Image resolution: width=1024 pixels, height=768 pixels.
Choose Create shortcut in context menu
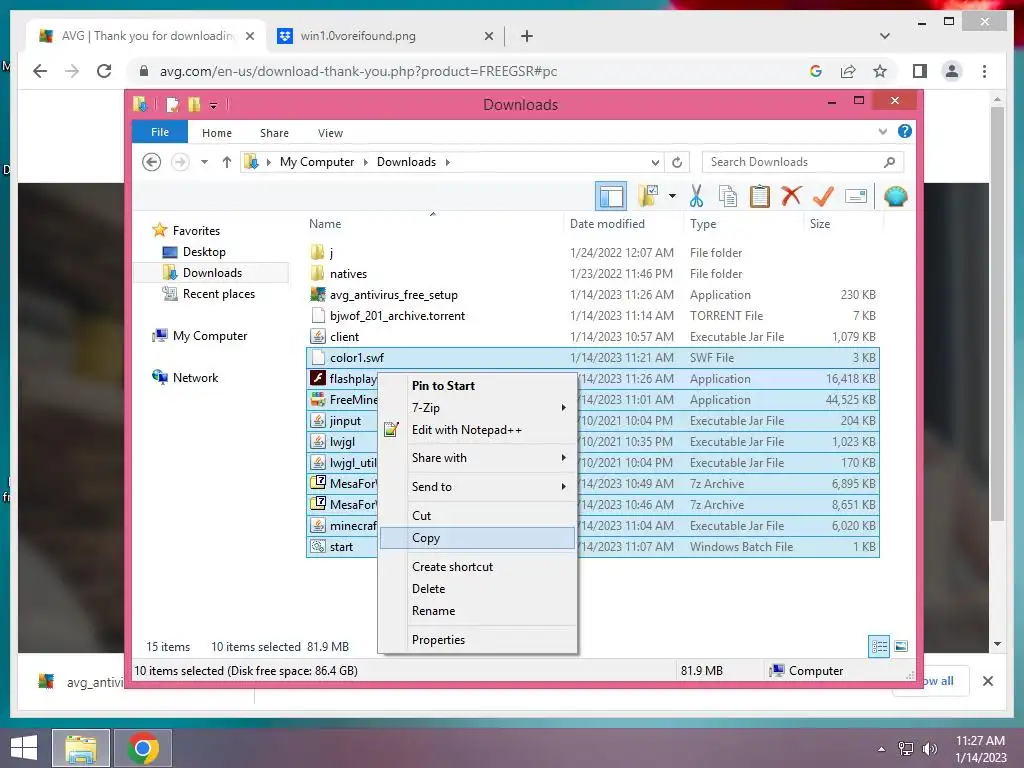coord(477,567)
